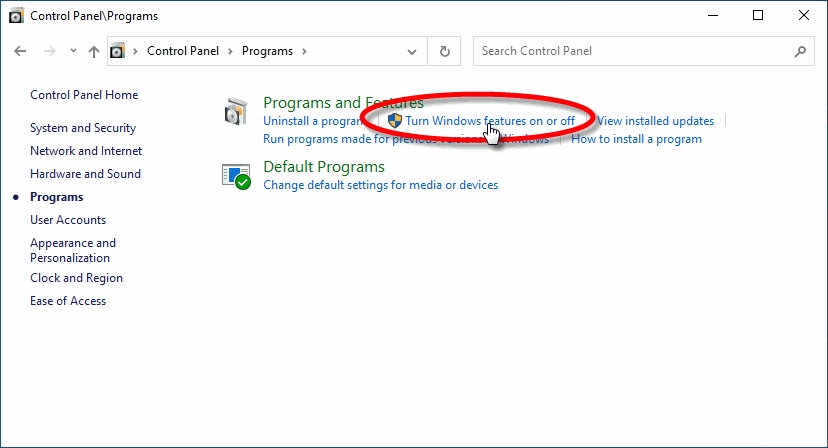Open Control Panel Home link
The width and height of the screenshot is (828, 448).
pyautogui.click(x=84, y=95)
